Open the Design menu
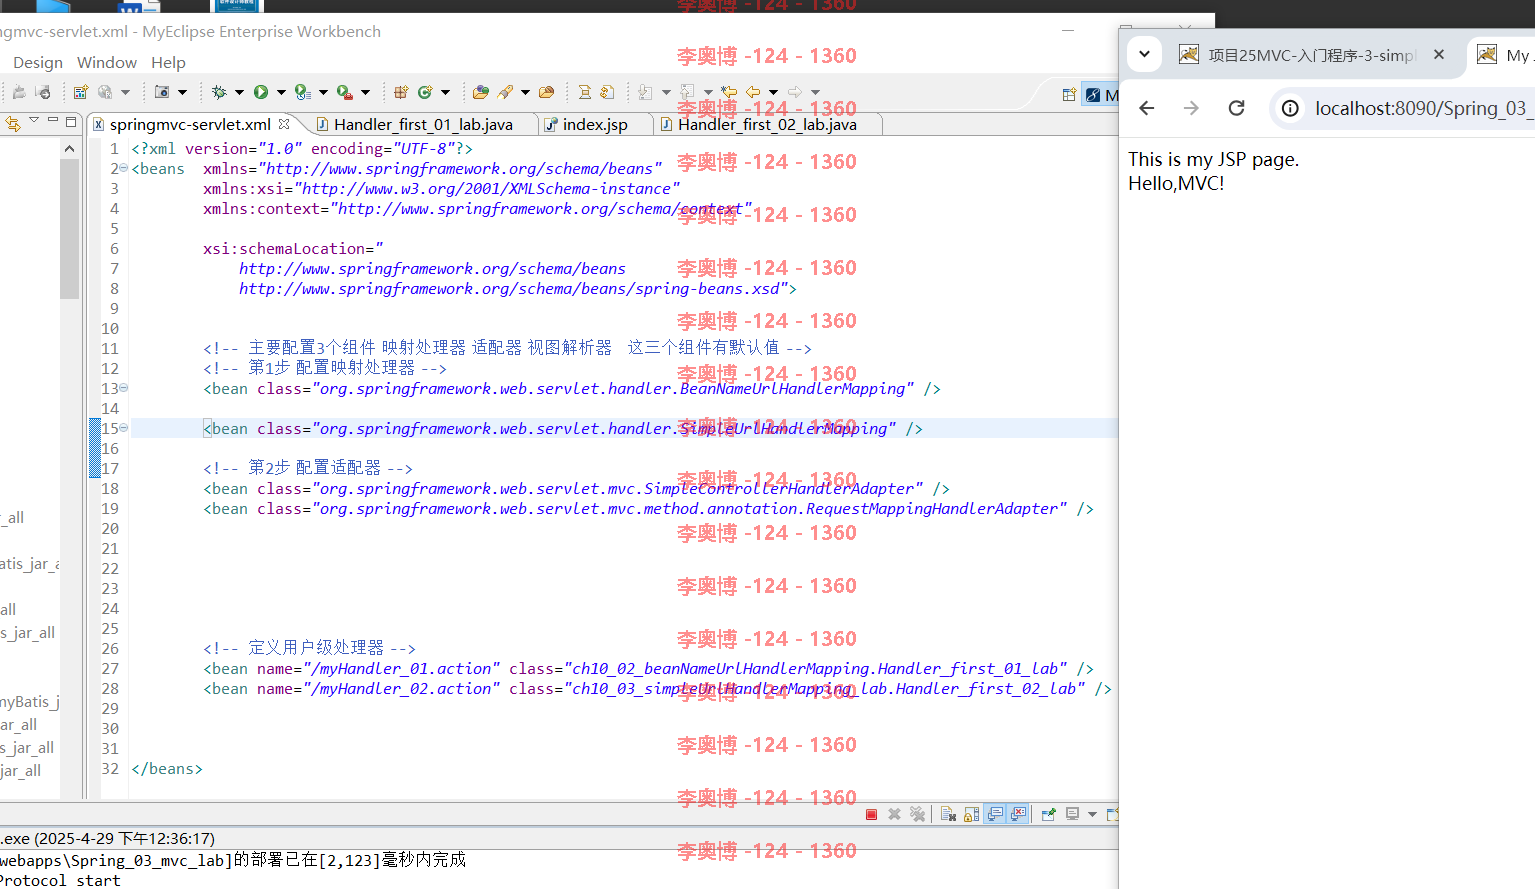Image resolution: width=1535 pixels, height=889 pixels. (x=38, y=62)
